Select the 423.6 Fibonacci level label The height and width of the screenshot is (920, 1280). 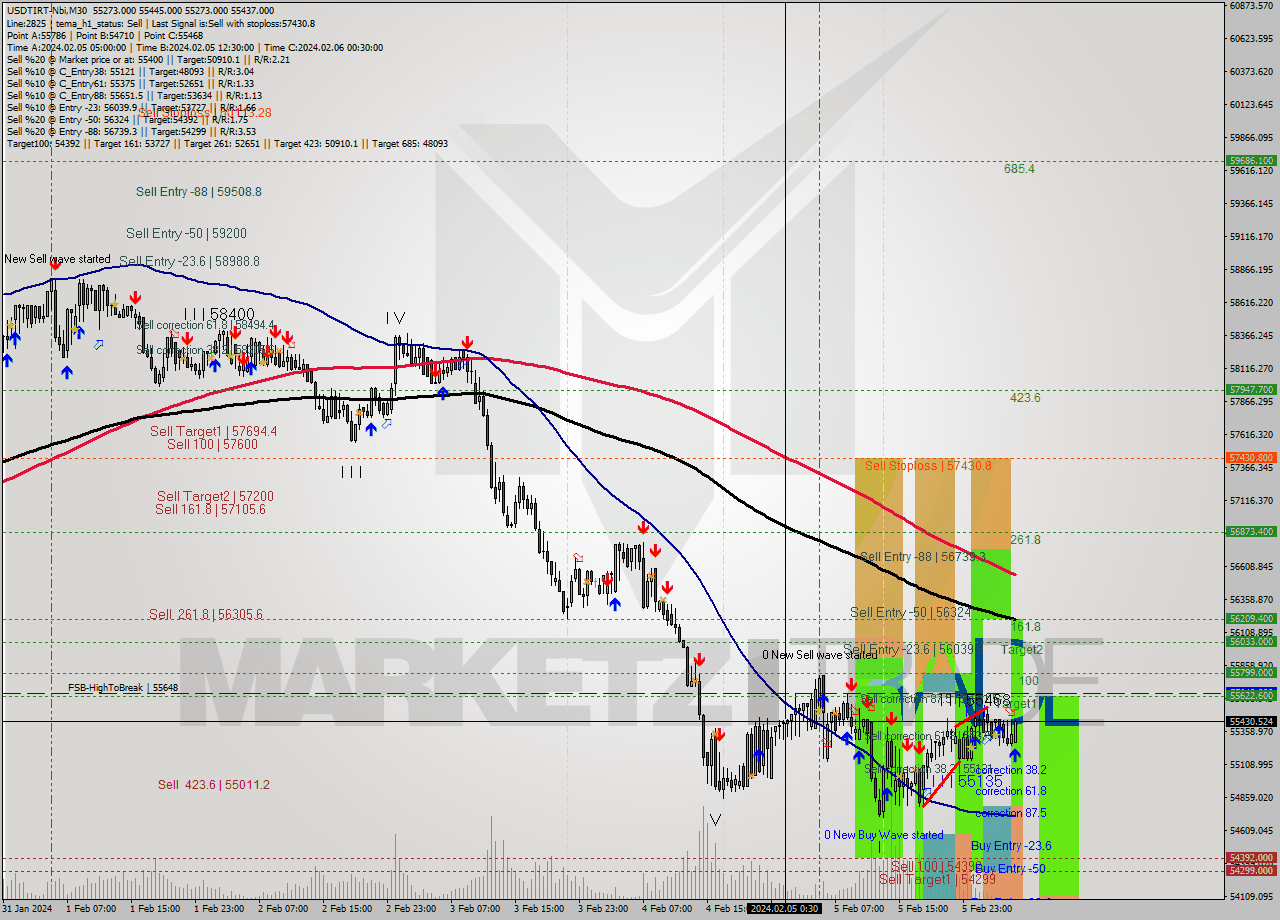[x=1025, y=397]
